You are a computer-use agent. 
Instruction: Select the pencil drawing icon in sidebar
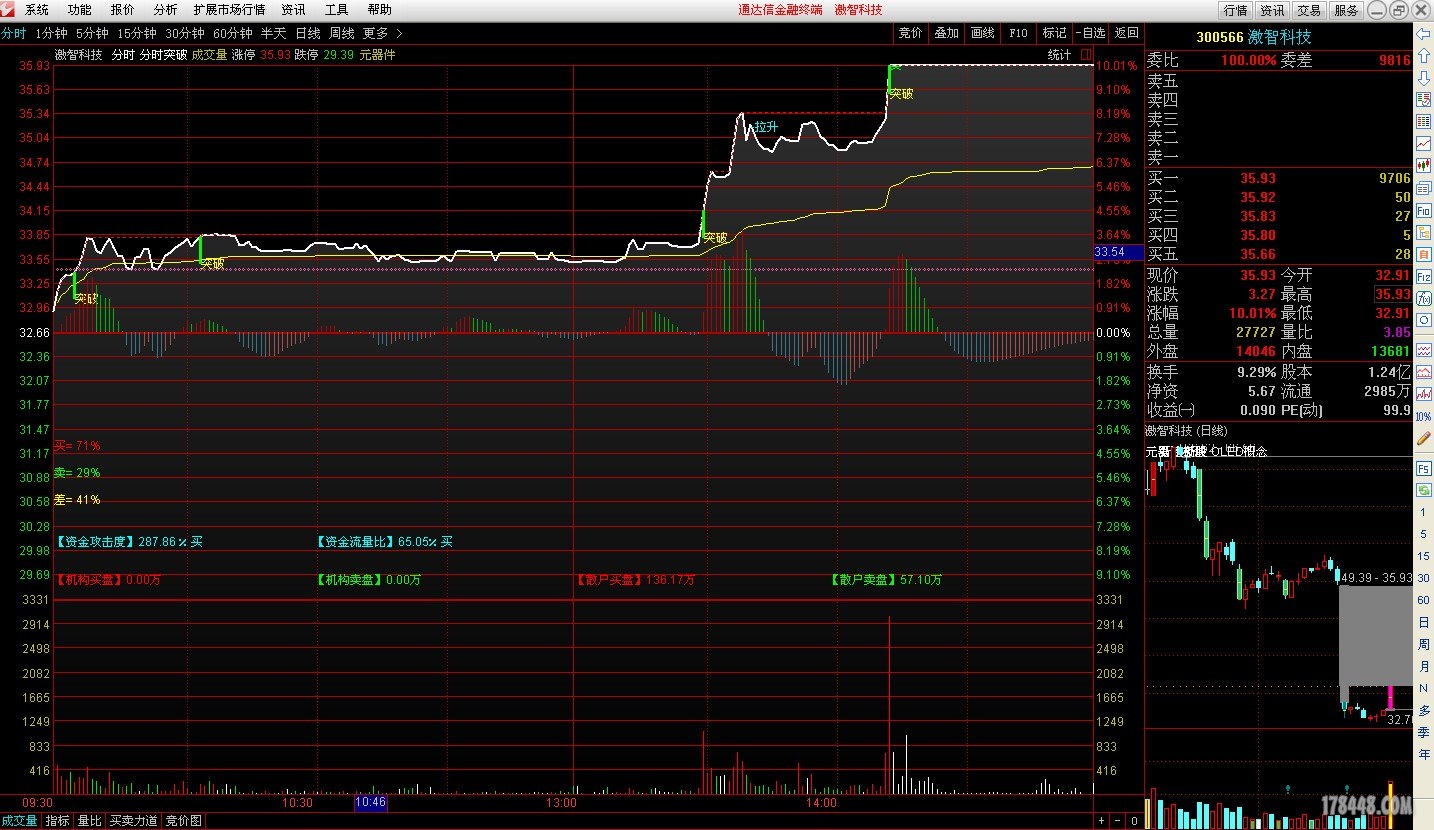point(1423,438)
